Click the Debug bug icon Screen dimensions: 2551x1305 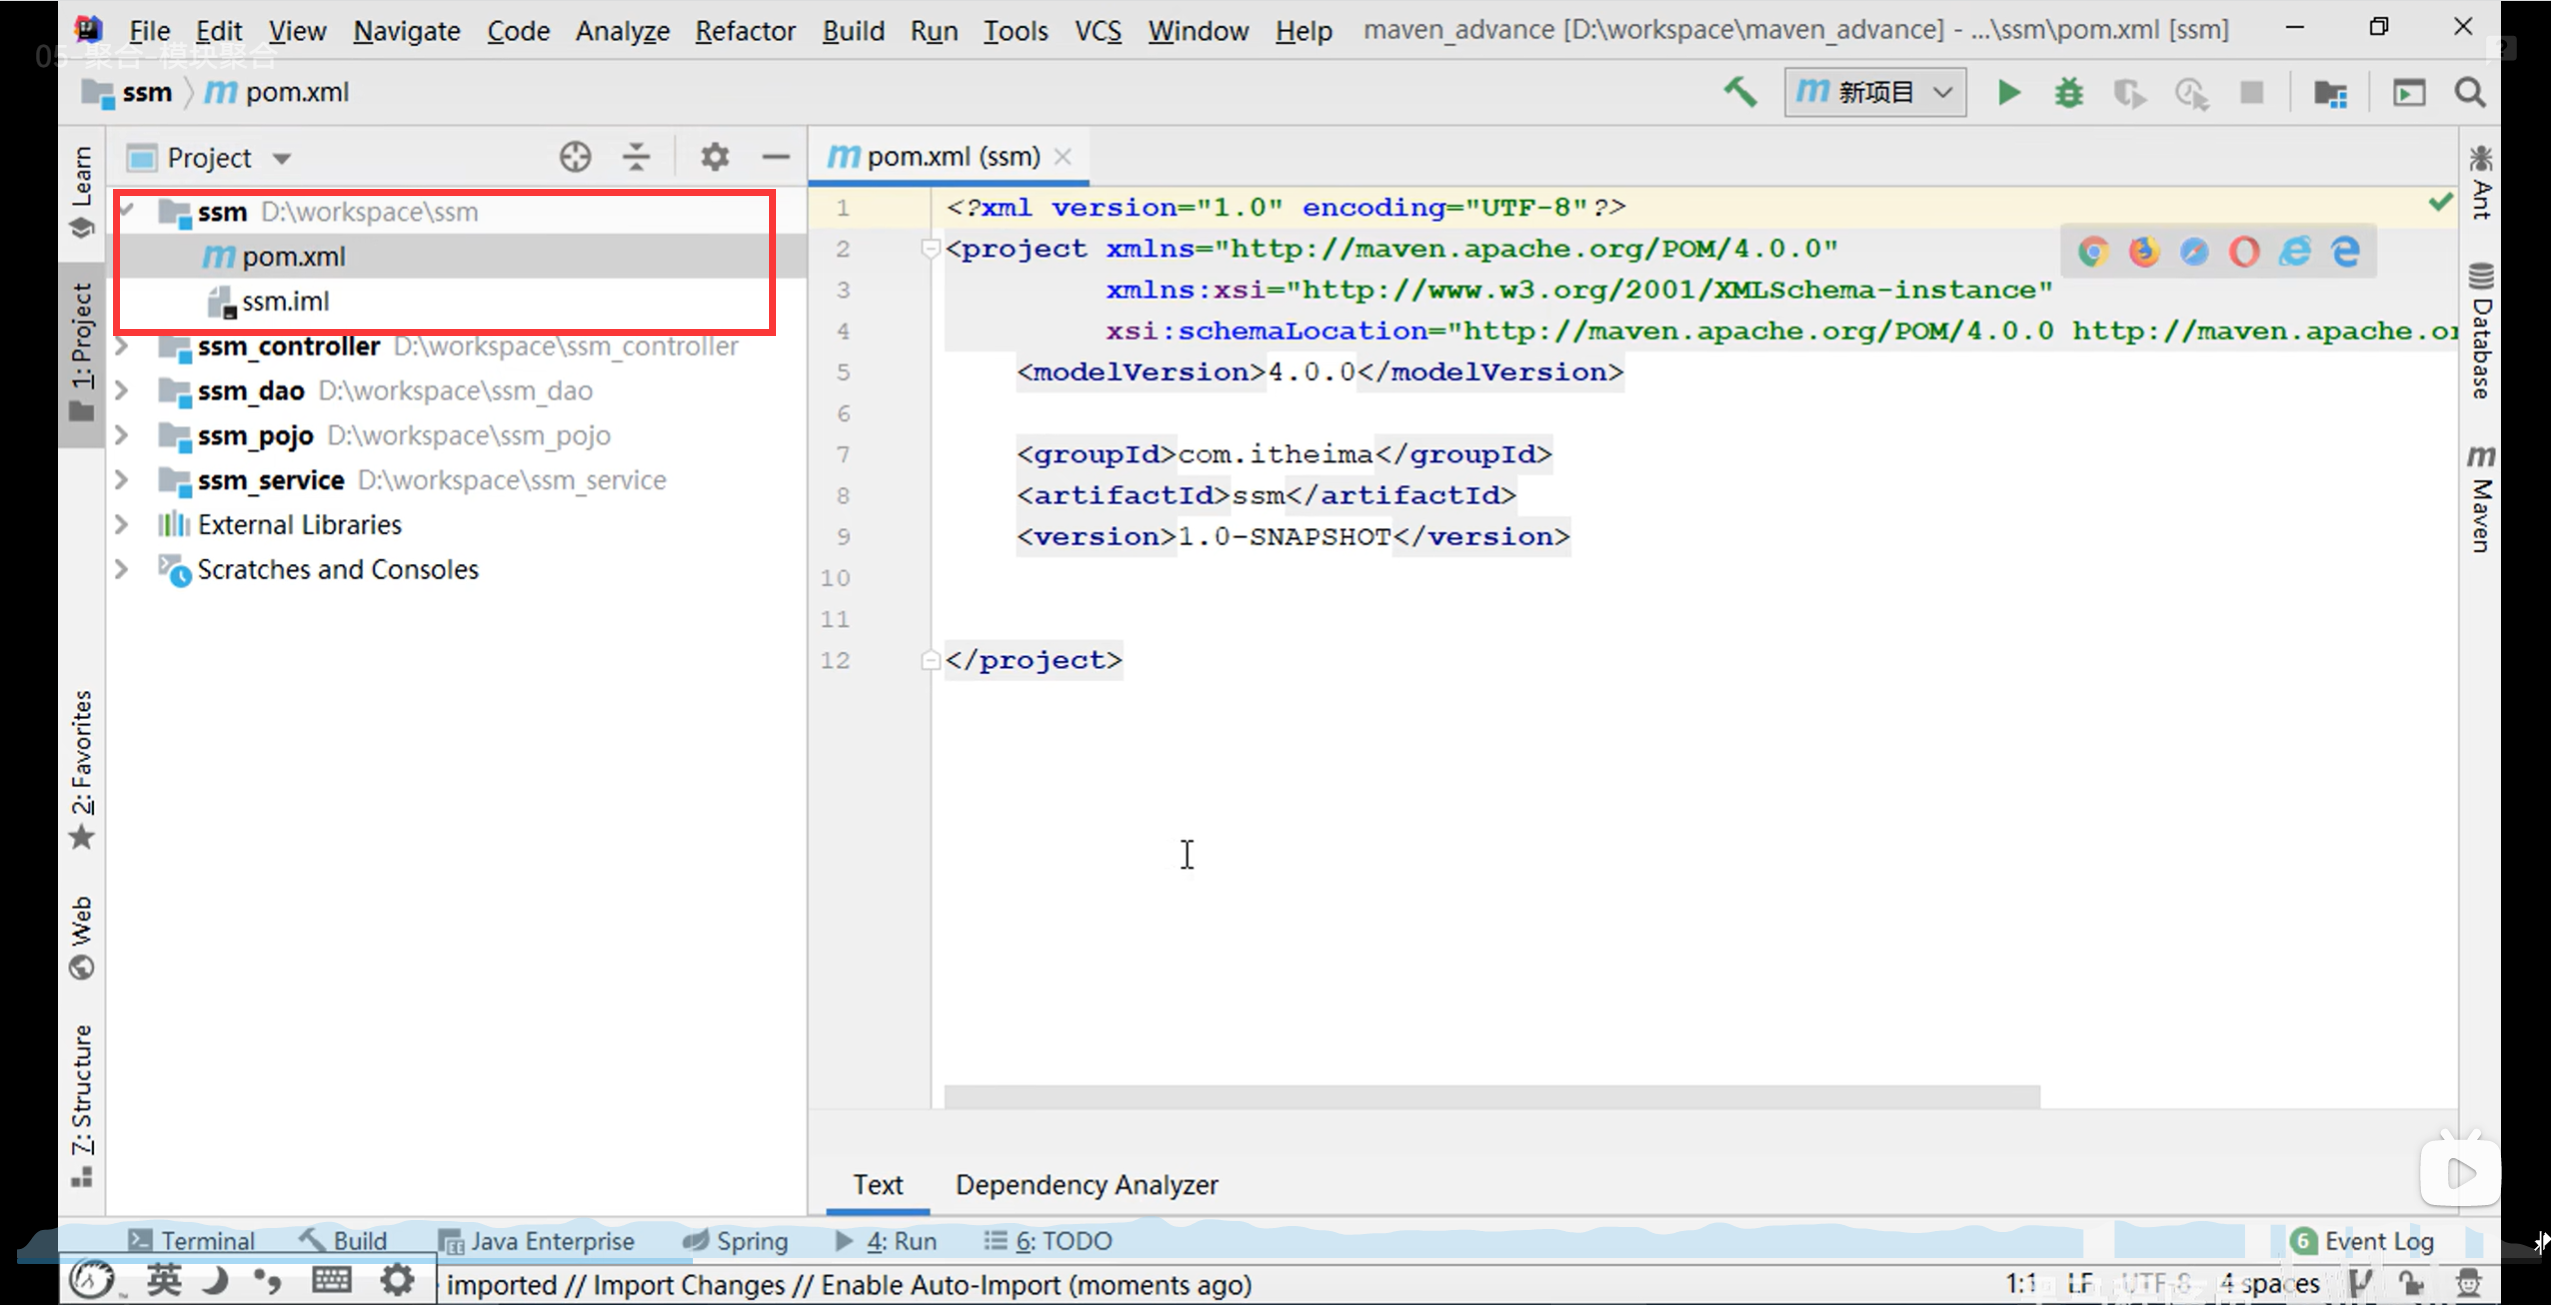2069,93
